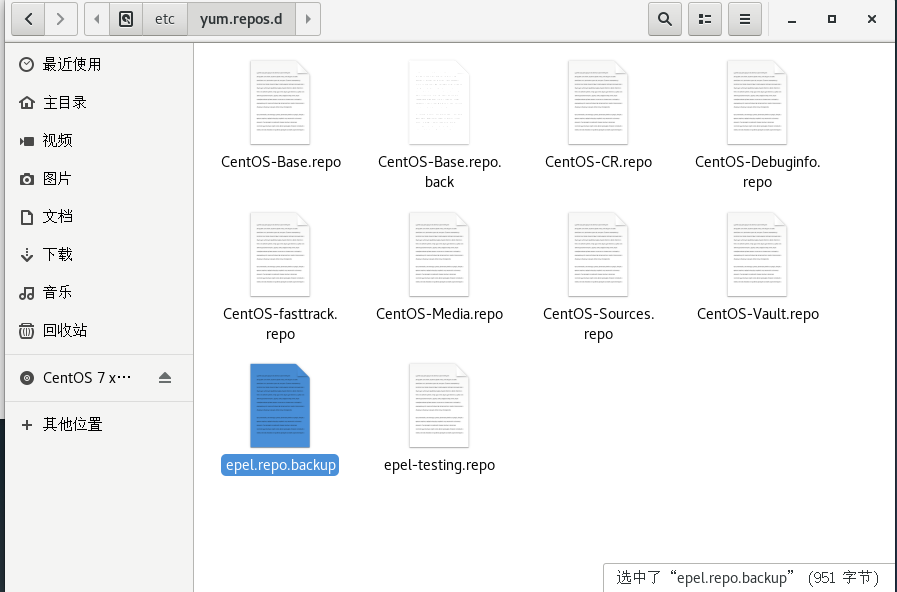This screenshot has height=592, width=897.
Task: Open the 图片 pictures folder
Action: tap(99, 178)
